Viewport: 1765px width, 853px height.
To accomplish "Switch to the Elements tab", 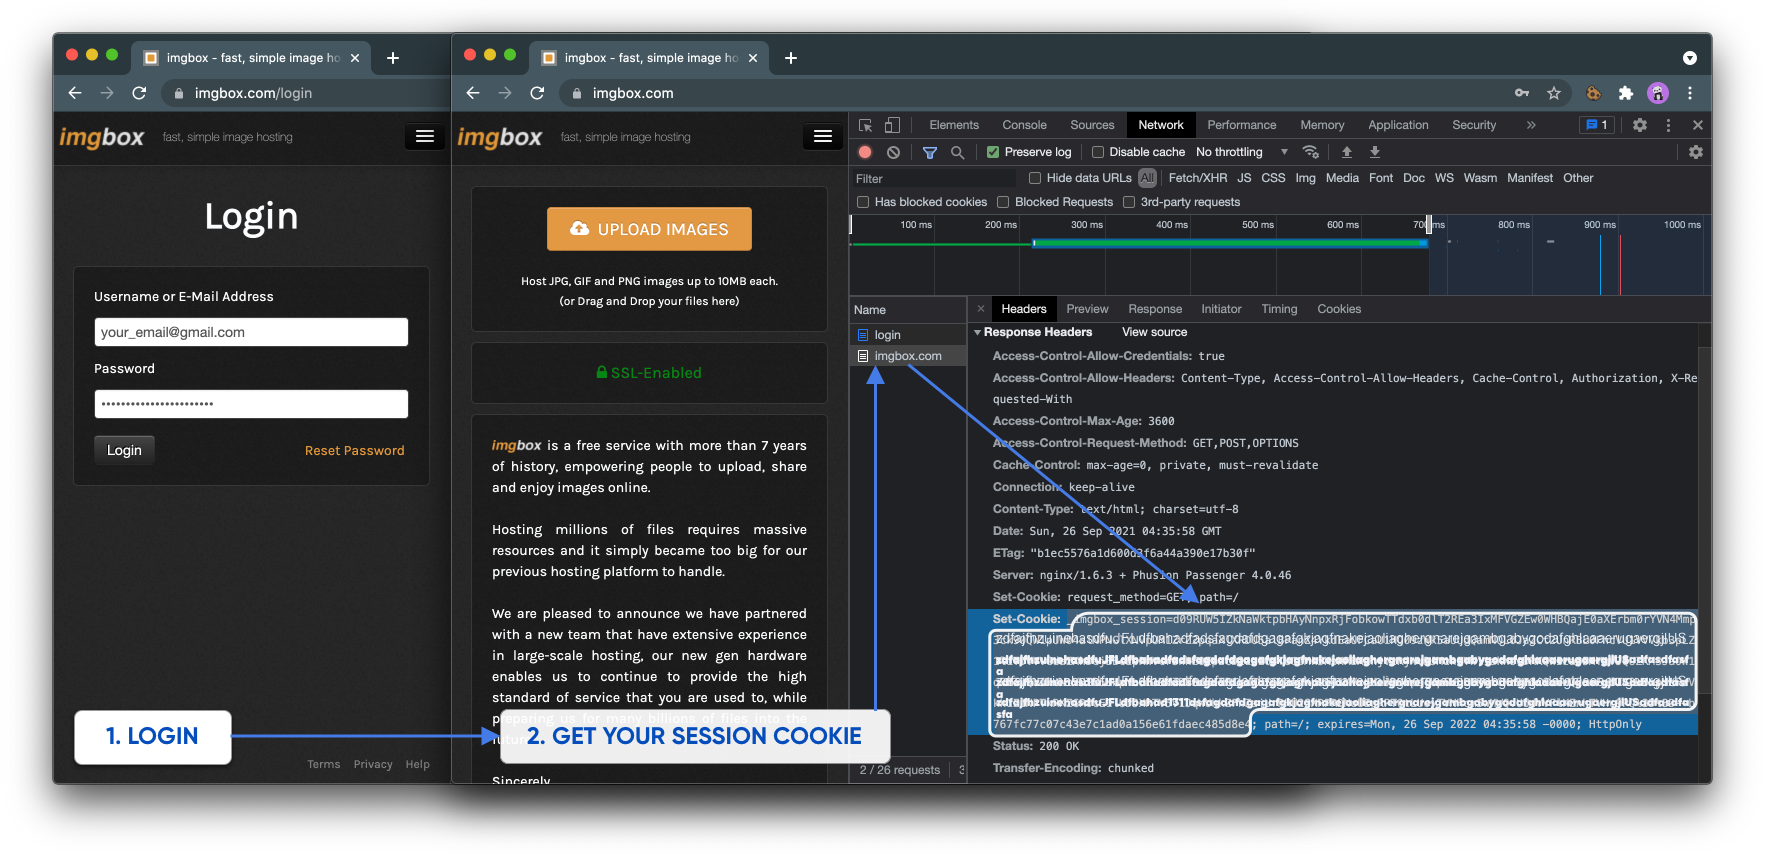I will [954, 125].
